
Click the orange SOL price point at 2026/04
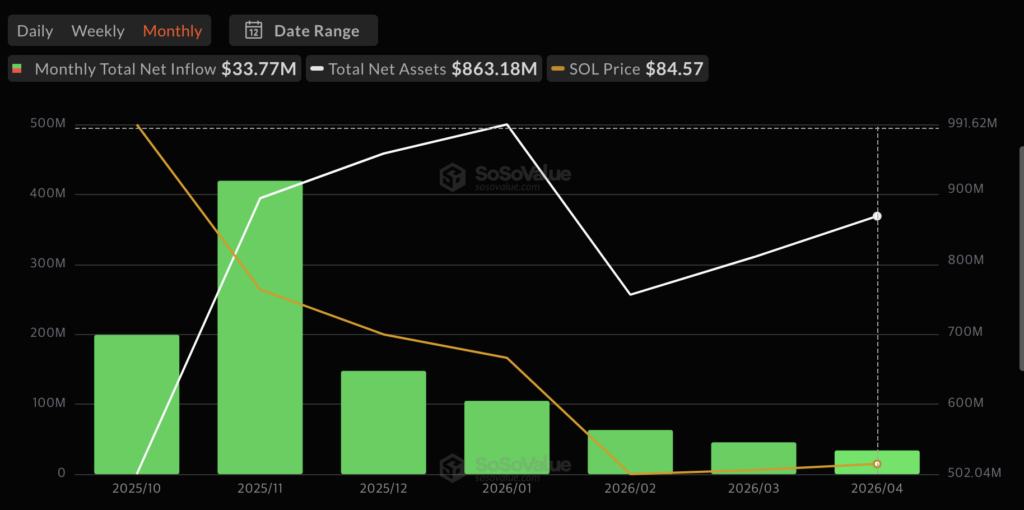click(x=877, y=464)
